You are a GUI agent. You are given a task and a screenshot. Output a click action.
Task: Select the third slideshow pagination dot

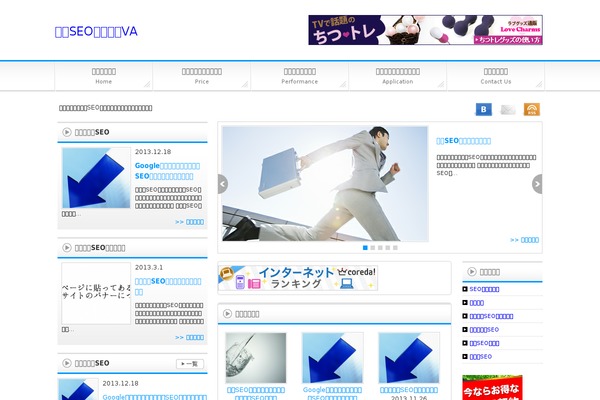tap(380, 248)
